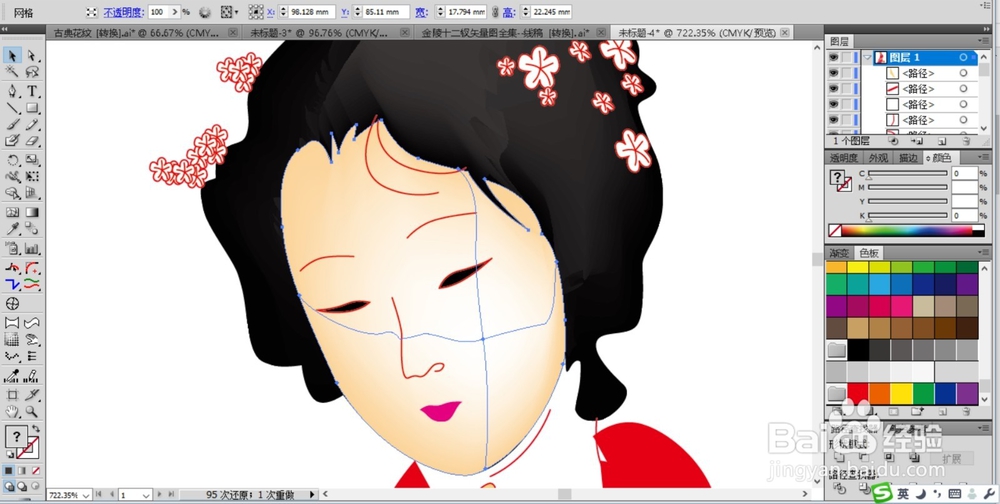Select the Zoom magnifier tool
The image size is (1000, 504).
(32, 411)
